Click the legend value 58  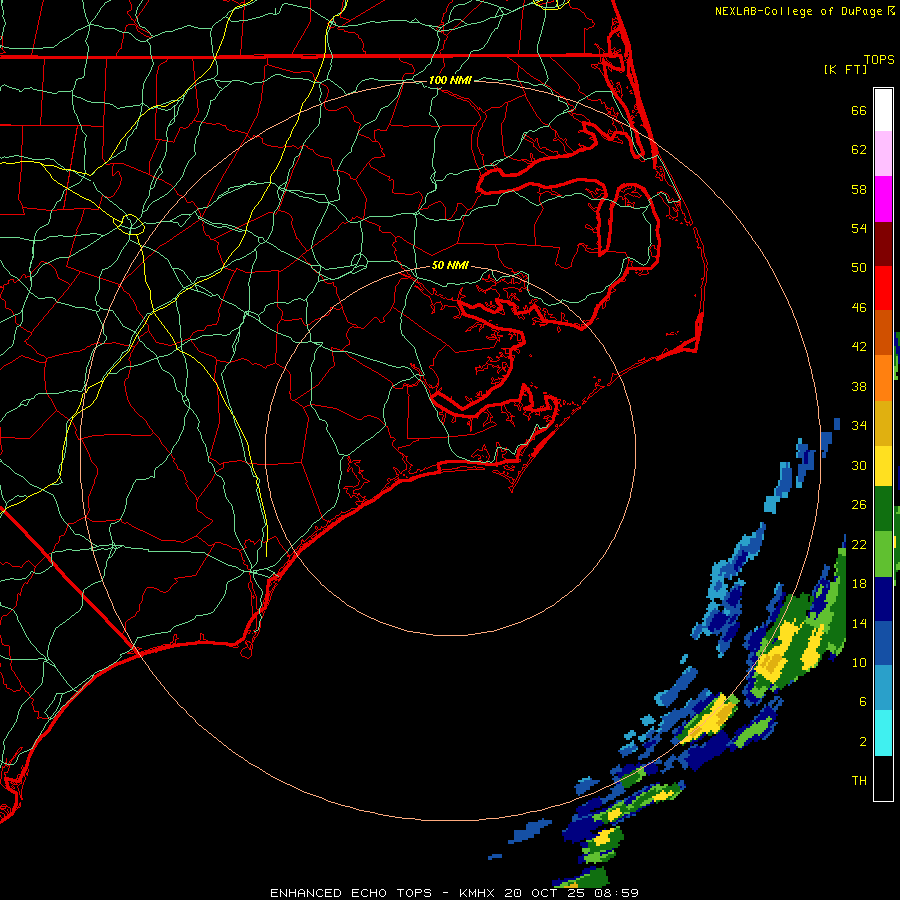tap(859, 189)
